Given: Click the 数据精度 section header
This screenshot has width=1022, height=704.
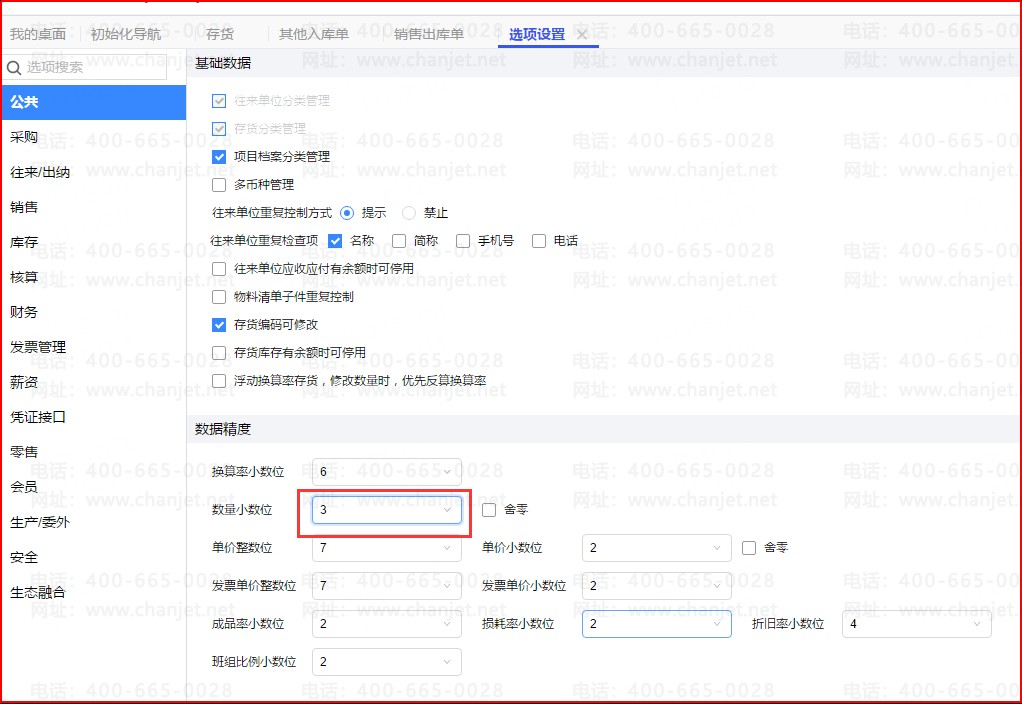Looking at the screenshot, I should (223, 430).
